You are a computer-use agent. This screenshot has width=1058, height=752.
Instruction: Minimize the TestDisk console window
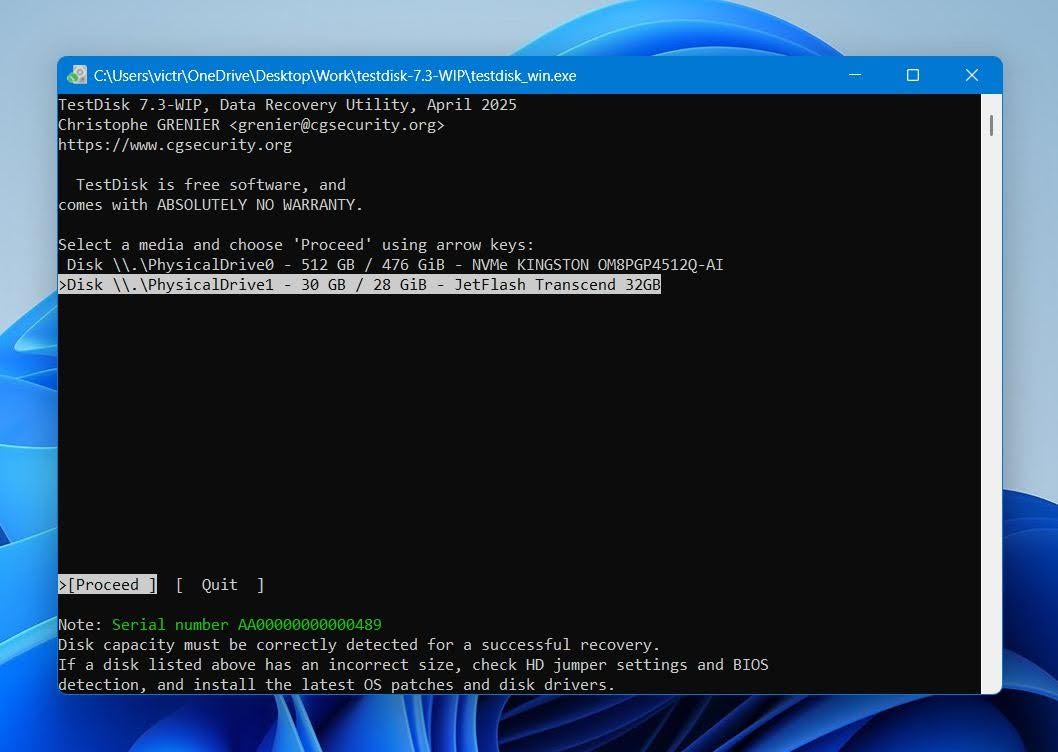point(855,75)
